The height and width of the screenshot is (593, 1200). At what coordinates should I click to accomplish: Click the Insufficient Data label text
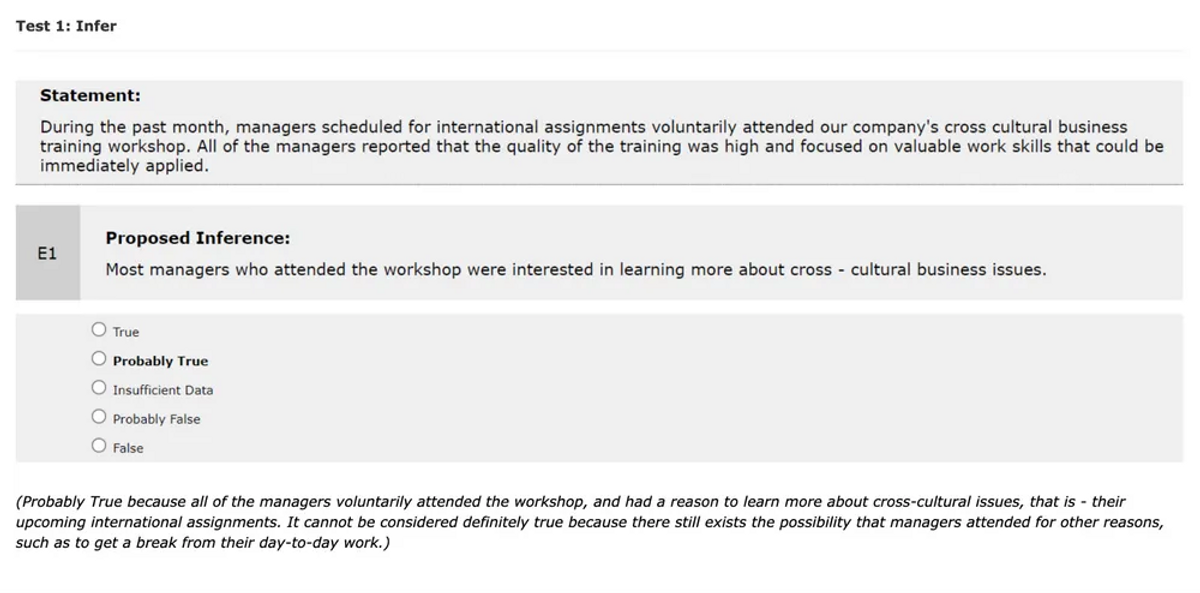(163, 390)
